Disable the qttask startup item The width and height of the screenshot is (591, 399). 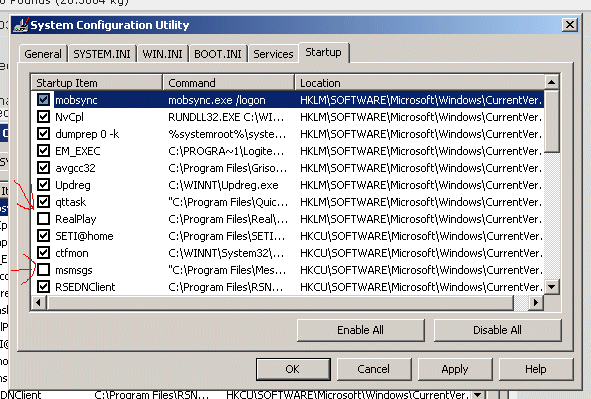pos(43,202)
